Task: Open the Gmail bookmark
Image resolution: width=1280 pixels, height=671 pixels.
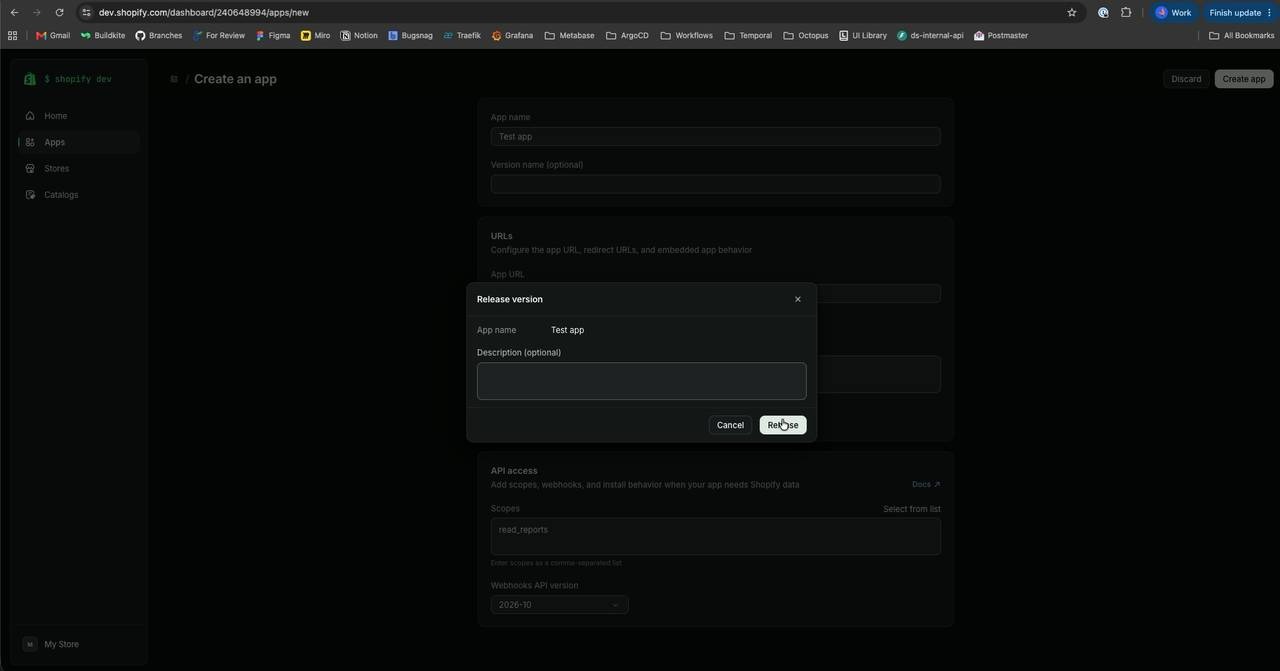Action: pyautogui.click(x=53, y=36)
